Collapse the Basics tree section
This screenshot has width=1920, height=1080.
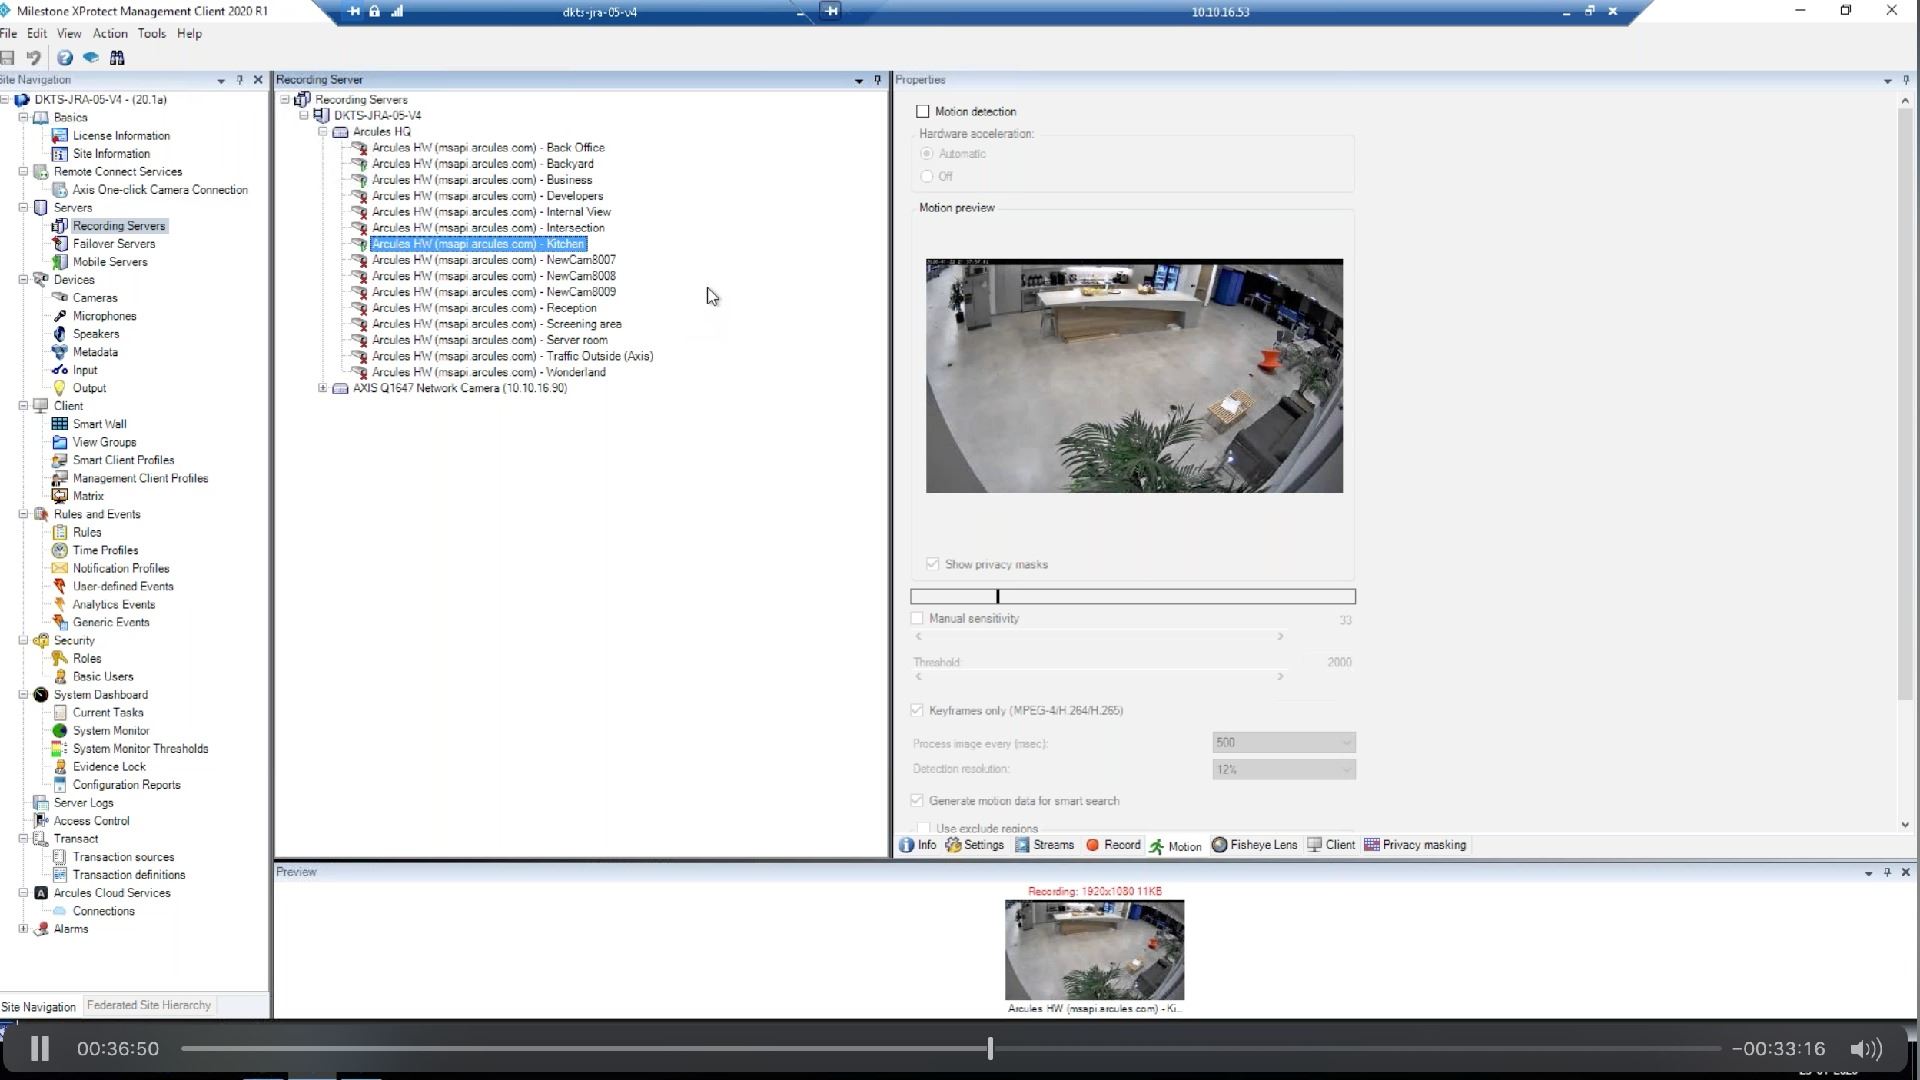coord(23,118)
